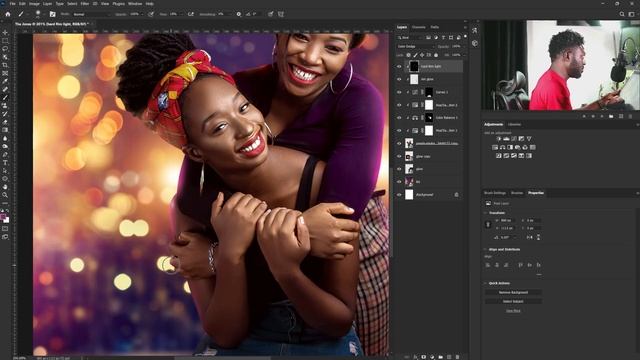This screenshot has width=640, height=360.
Task: Toggle visibility of bg layer
Action: coord(399,182)
